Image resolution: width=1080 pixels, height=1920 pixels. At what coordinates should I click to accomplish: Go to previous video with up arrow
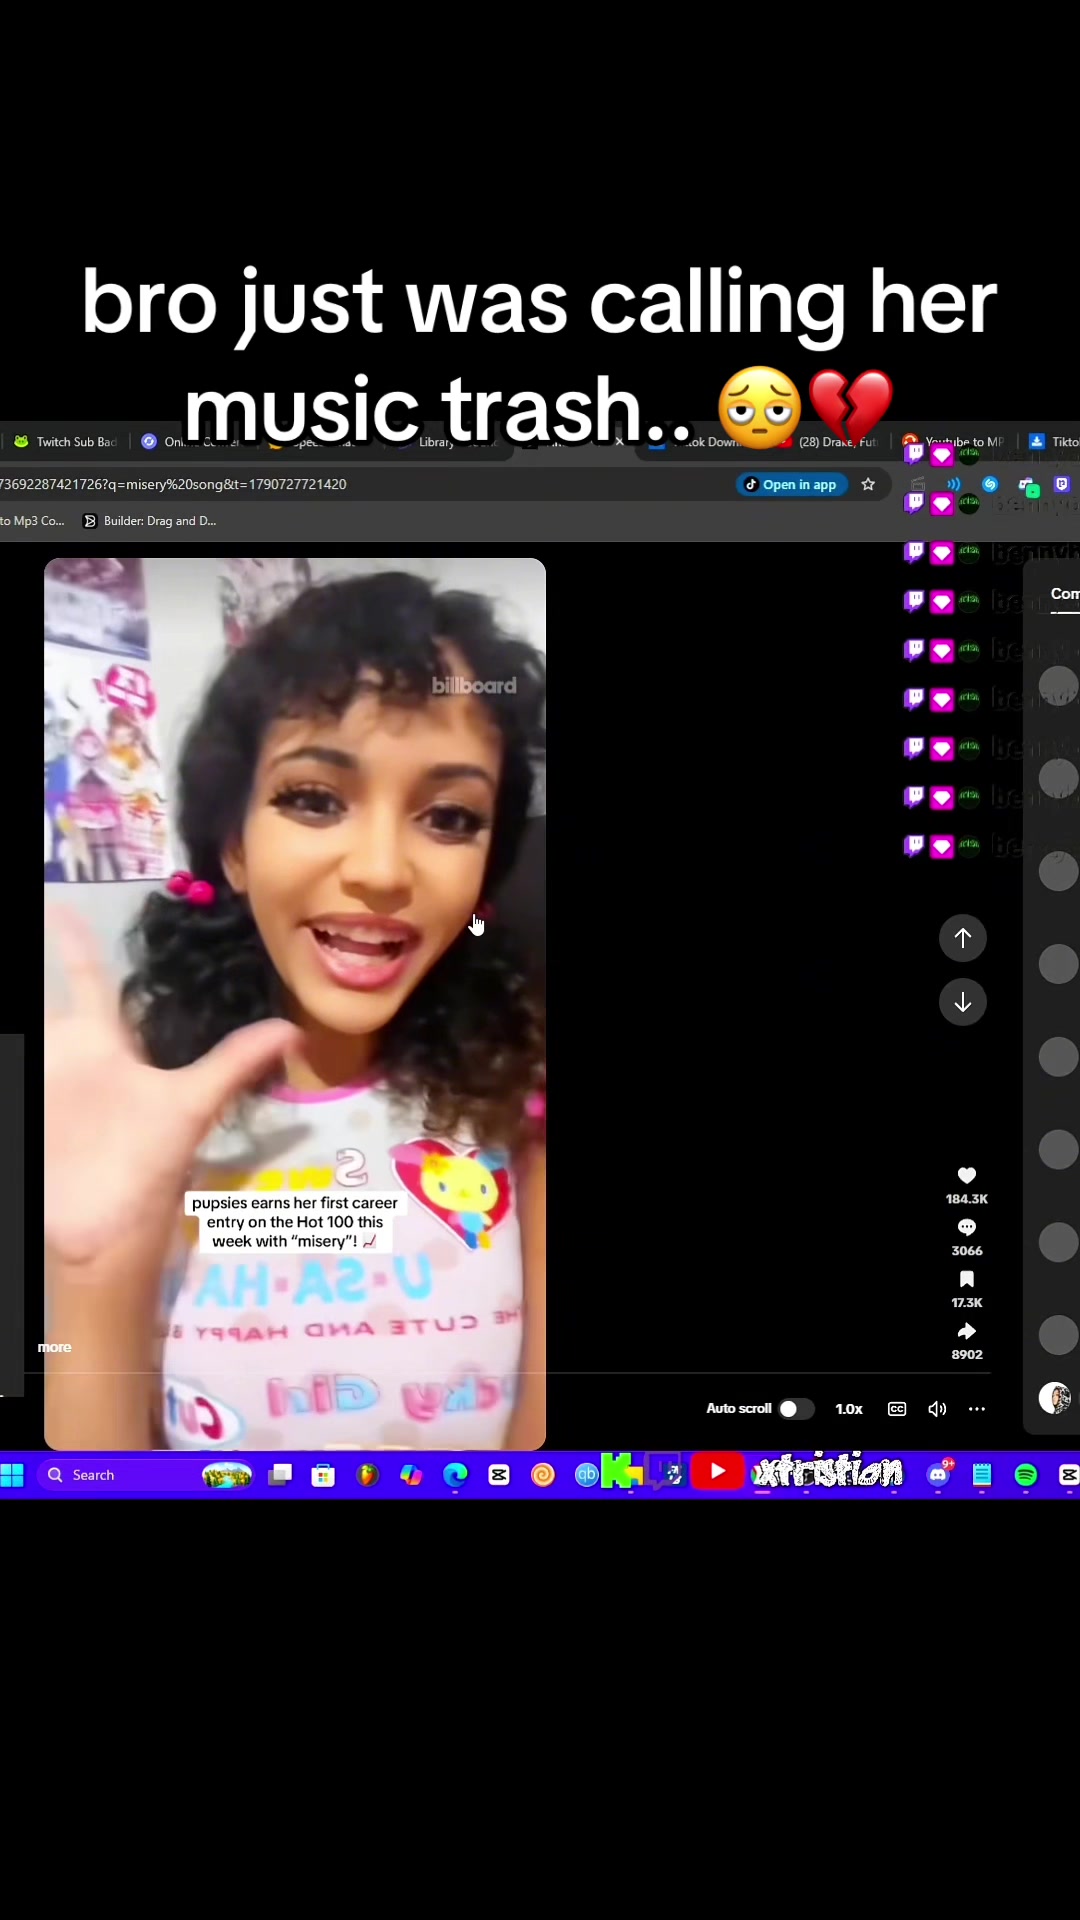point(963,938)
